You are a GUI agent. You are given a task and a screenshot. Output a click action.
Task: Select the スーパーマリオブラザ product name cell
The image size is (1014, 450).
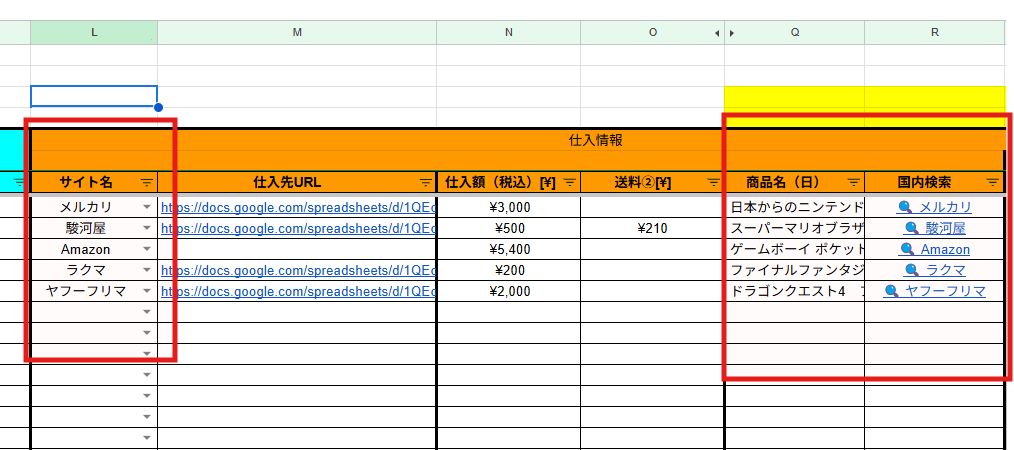coord(795,228)
